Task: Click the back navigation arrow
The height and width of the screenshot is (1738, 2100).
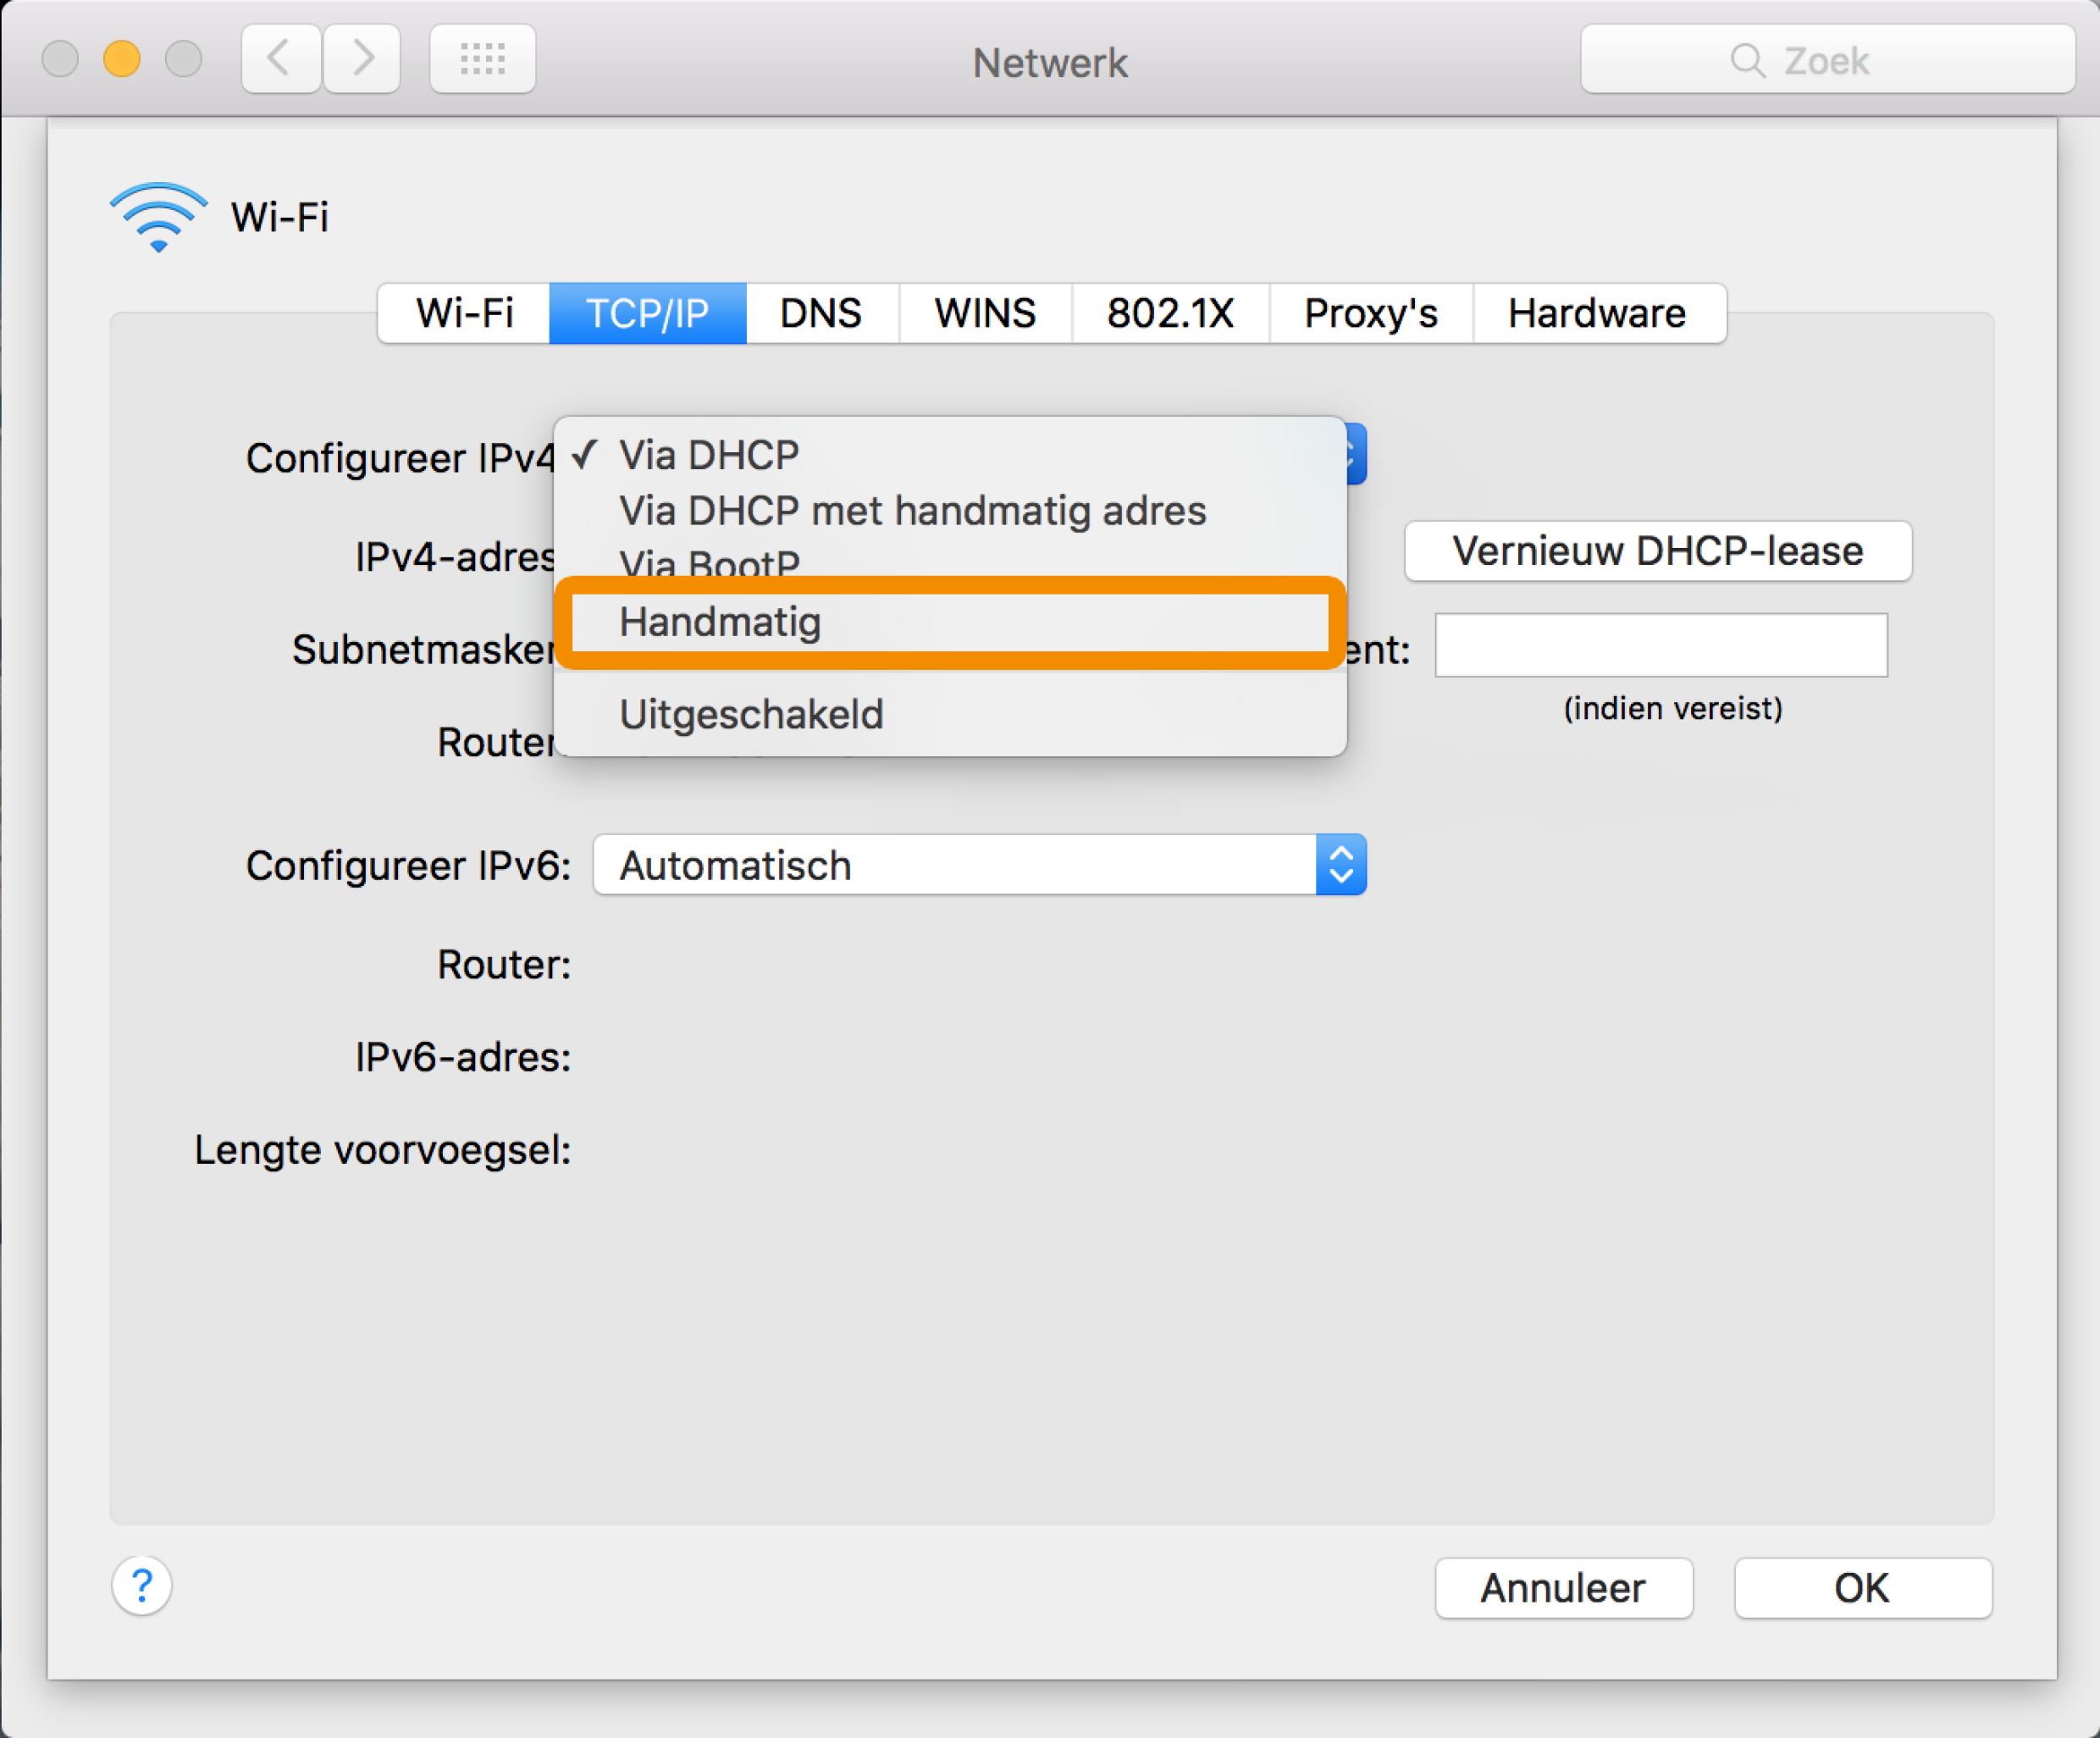Action: click(x=280, y=59)
